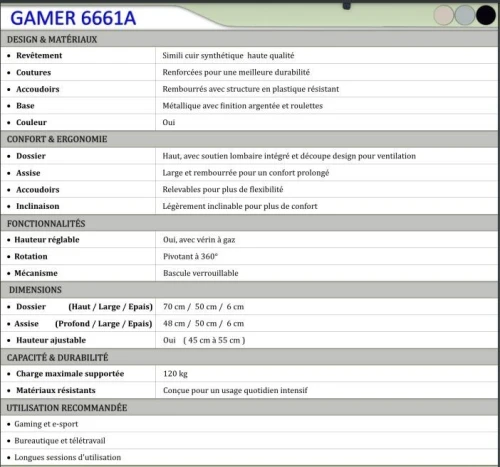Click the Matériaux résistants label
Viewport: 500px width, 467px height.
pyautogui.click(x=56, y=390)
